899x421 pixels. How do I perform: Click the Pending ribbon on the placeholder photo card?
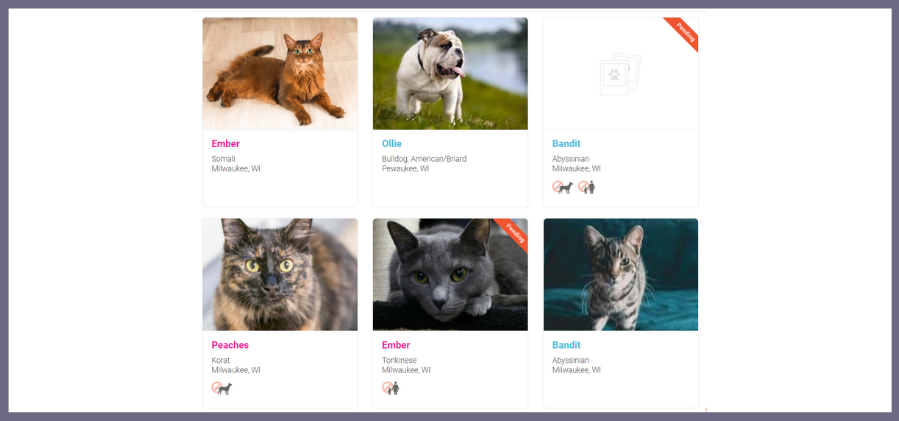(x=683, y=32)
